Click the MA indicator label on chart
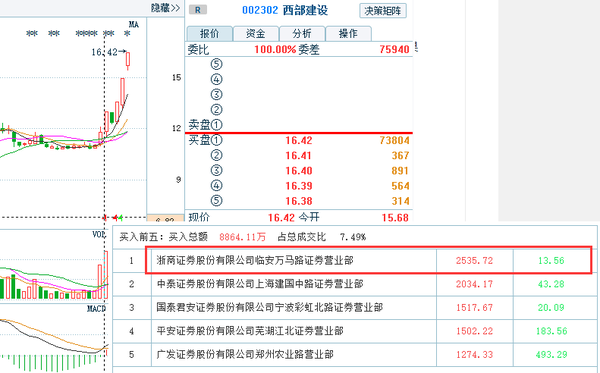 134,24
